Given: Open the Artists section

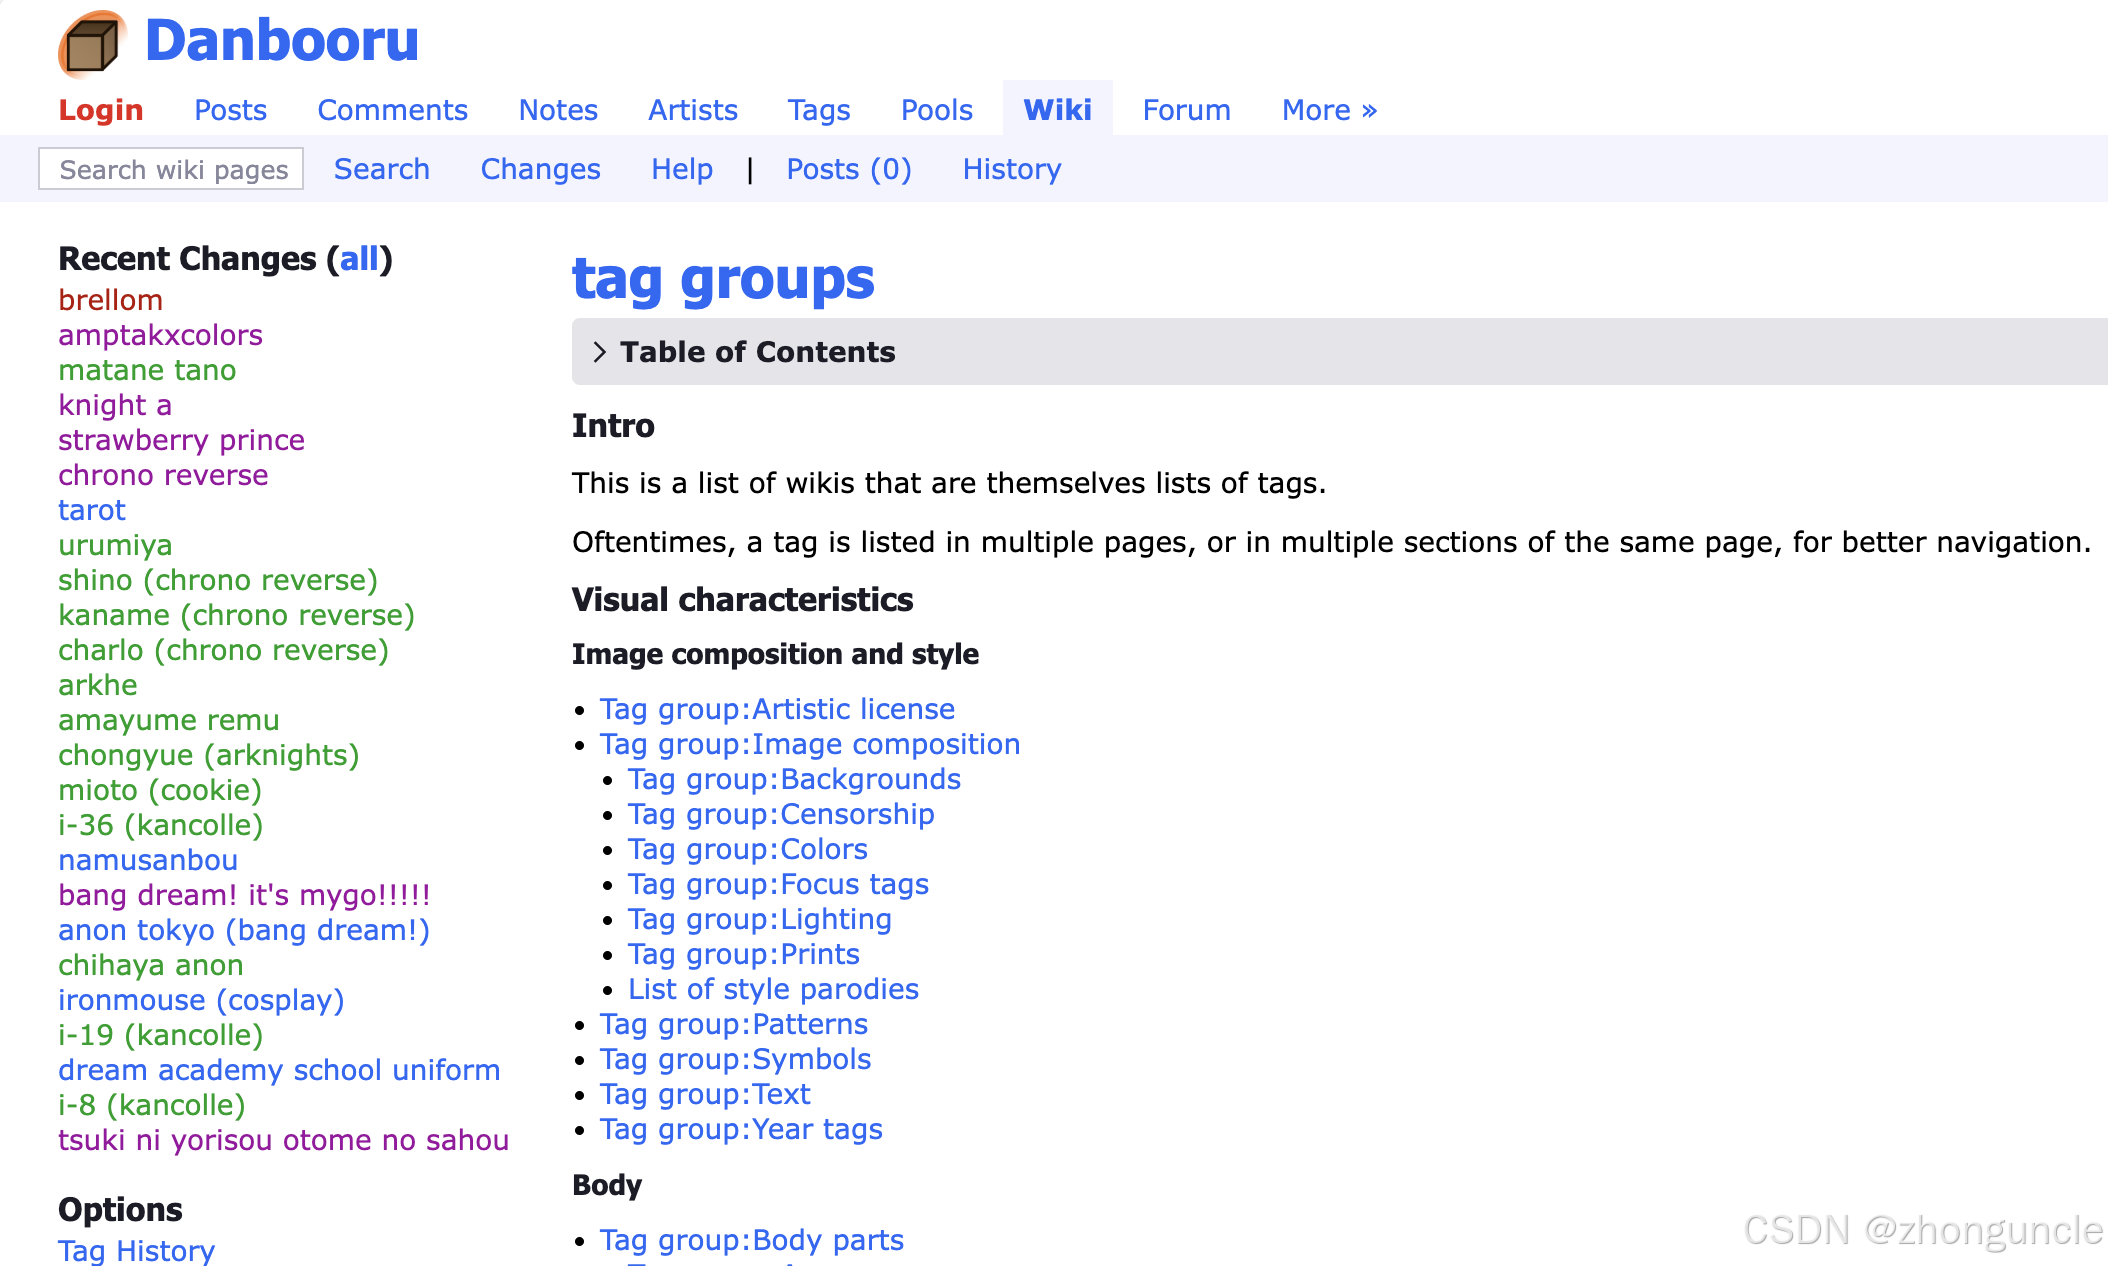Looking at the screenshot, I should click(x=692, y=110).
